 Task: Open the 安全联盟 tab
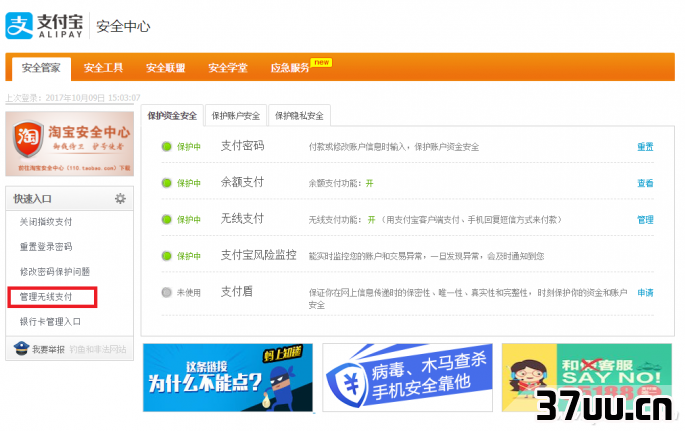(166, 68)
